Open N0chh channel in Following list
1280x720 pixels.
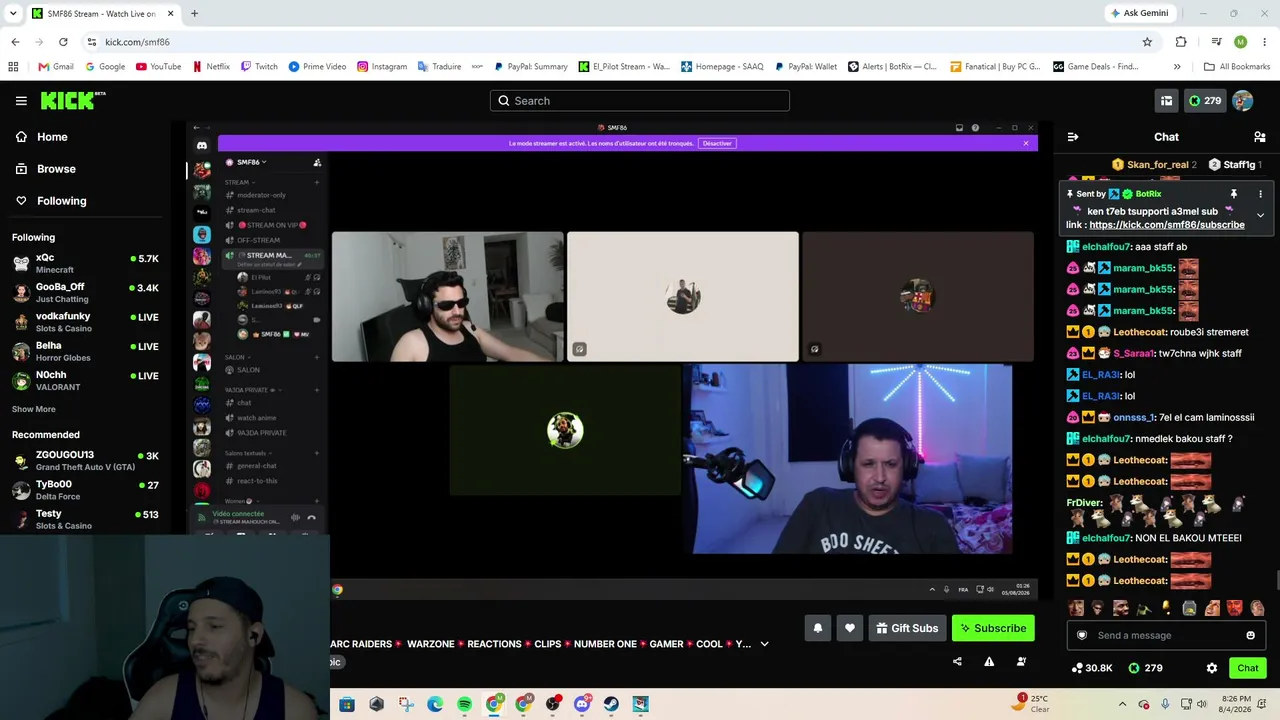point(85,381)
